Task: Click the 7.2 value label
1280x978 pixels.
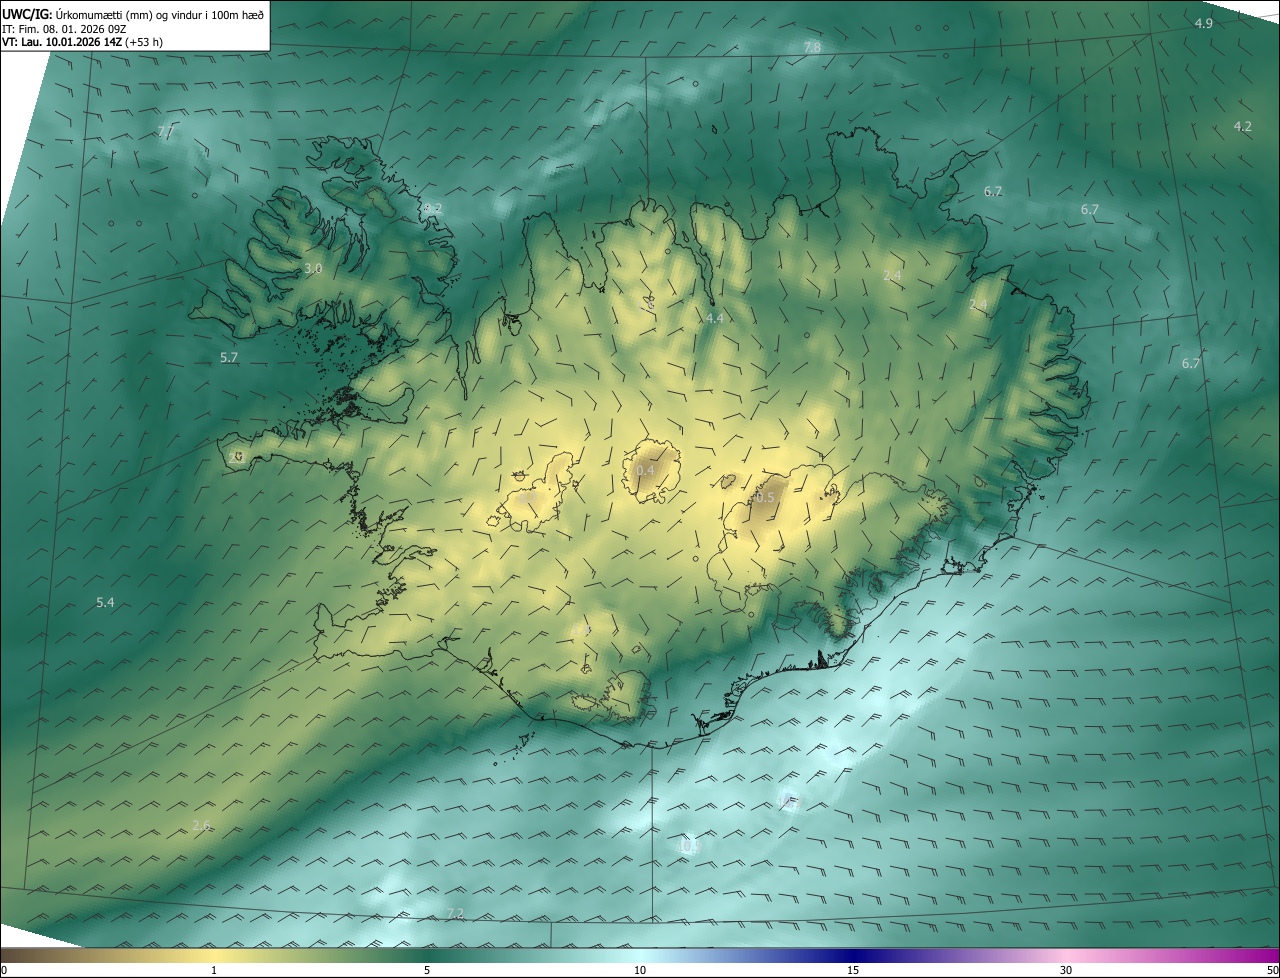Action: click(x=455, y=913)
